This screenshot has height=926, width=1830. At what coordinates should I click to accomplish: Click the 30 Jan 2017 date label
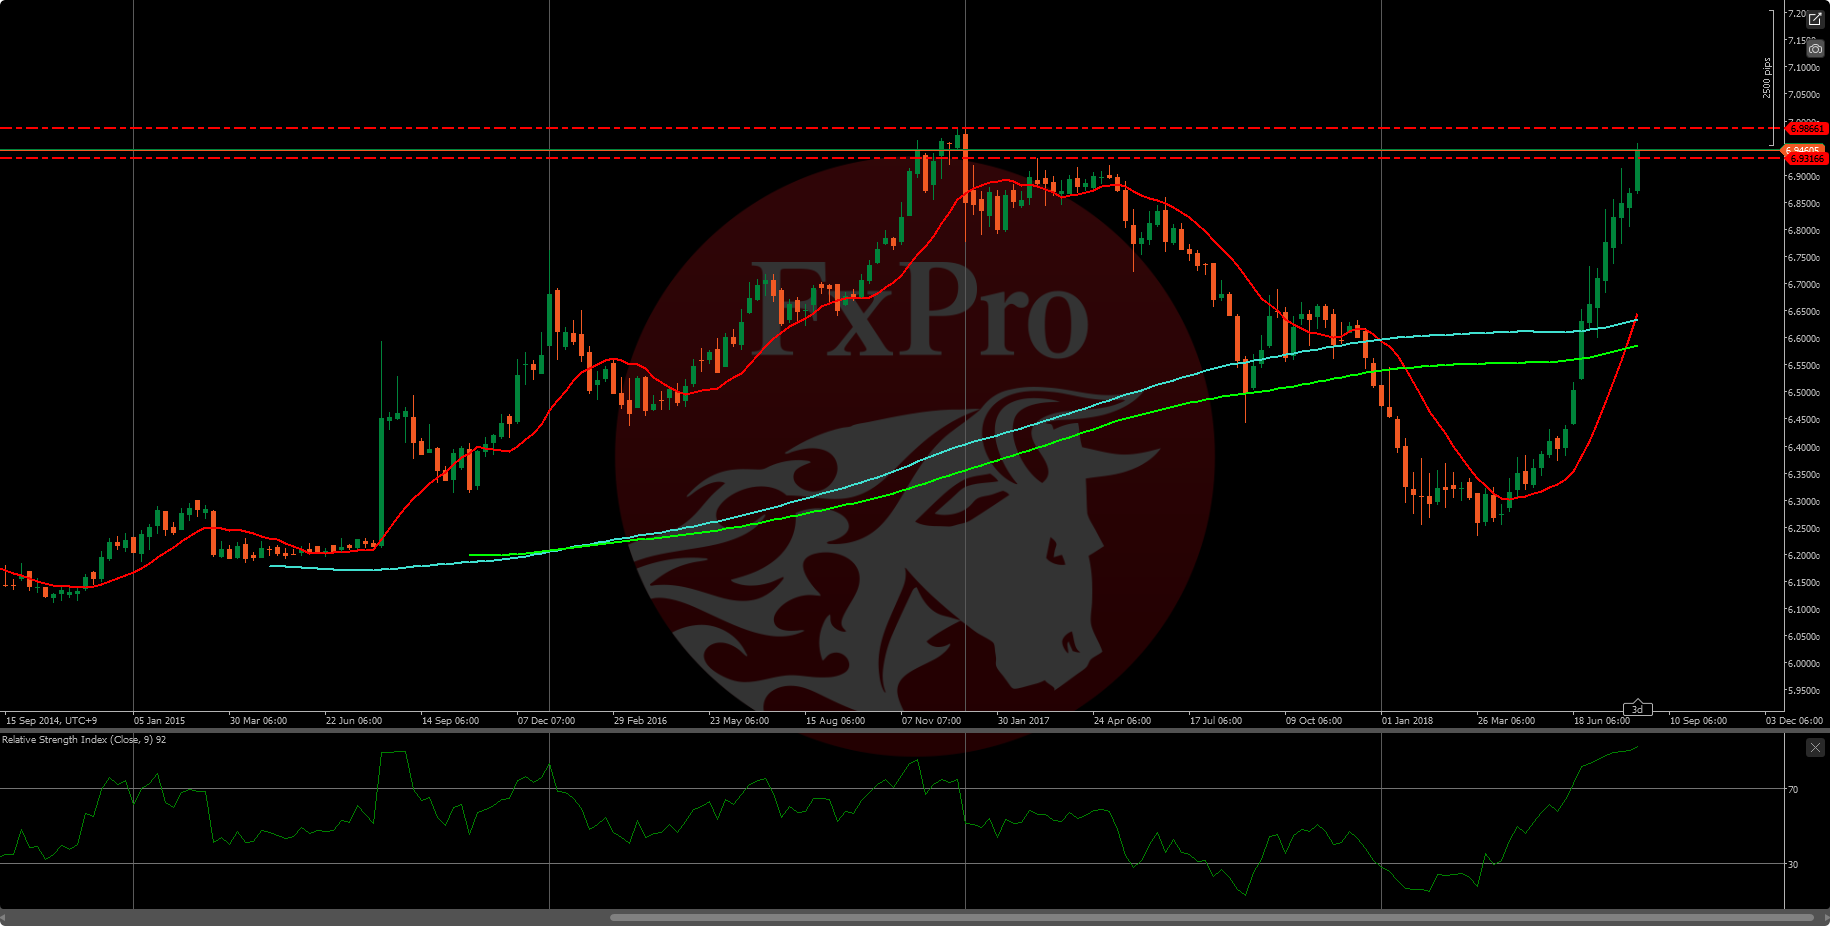[x=1023, y=720]
